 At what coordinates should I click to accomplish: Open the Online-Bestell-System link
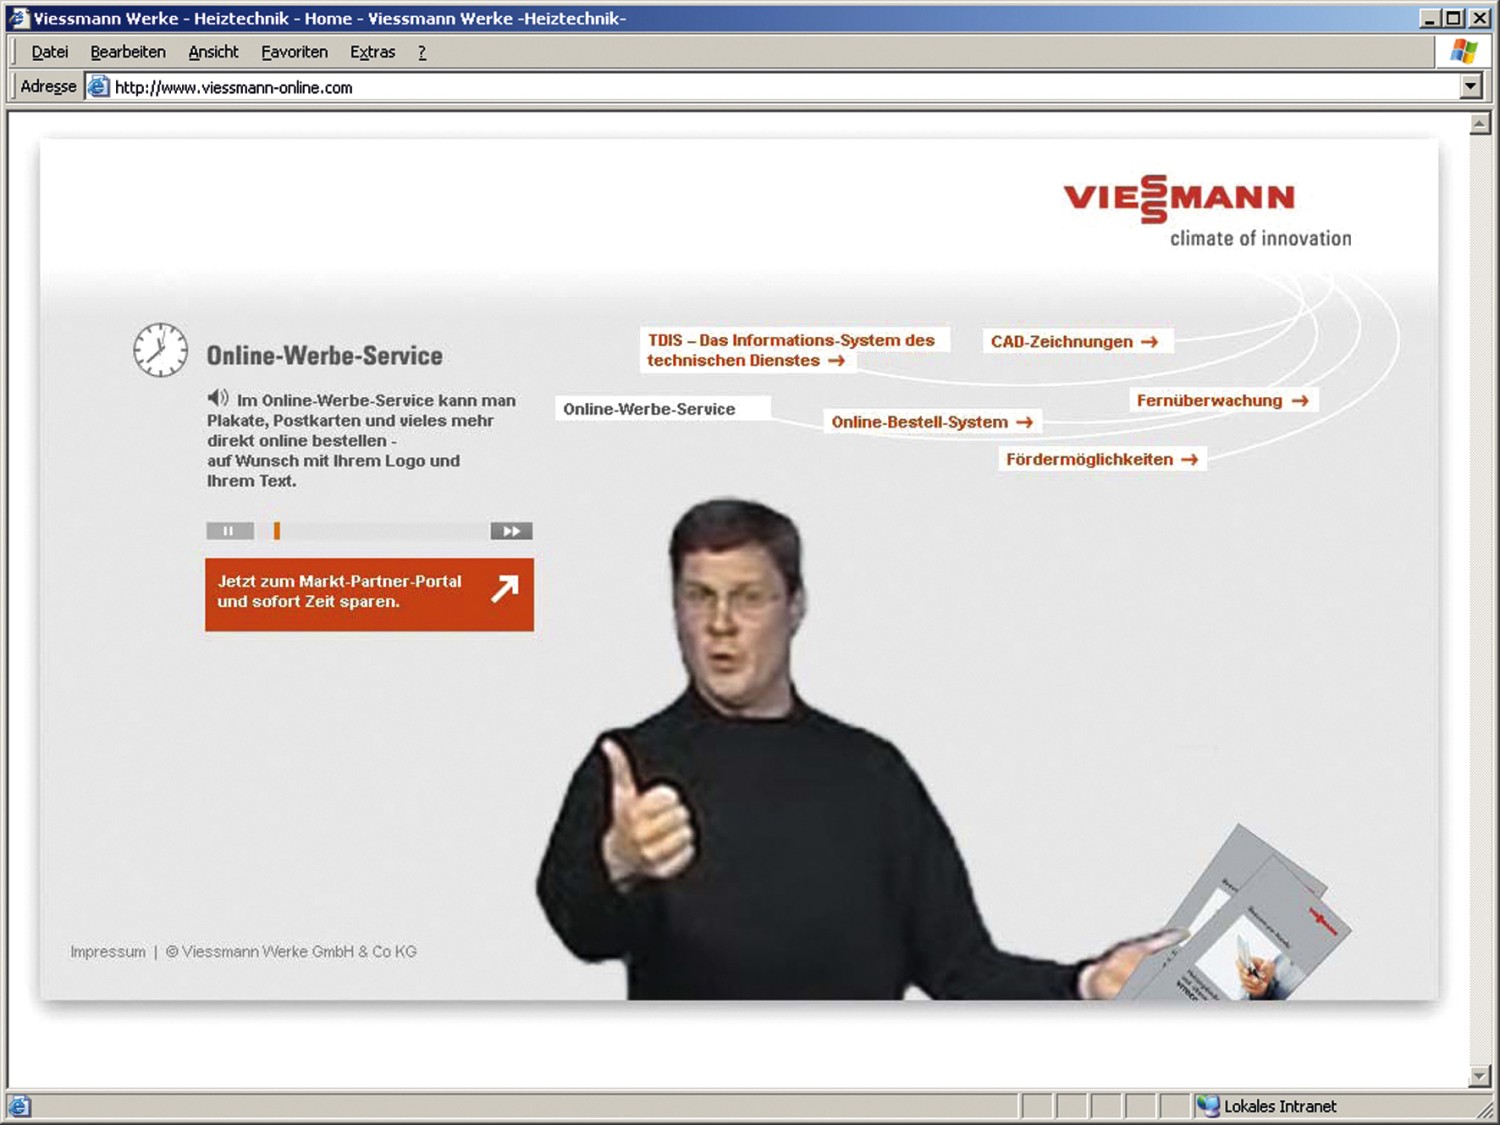tap(931, 422)
